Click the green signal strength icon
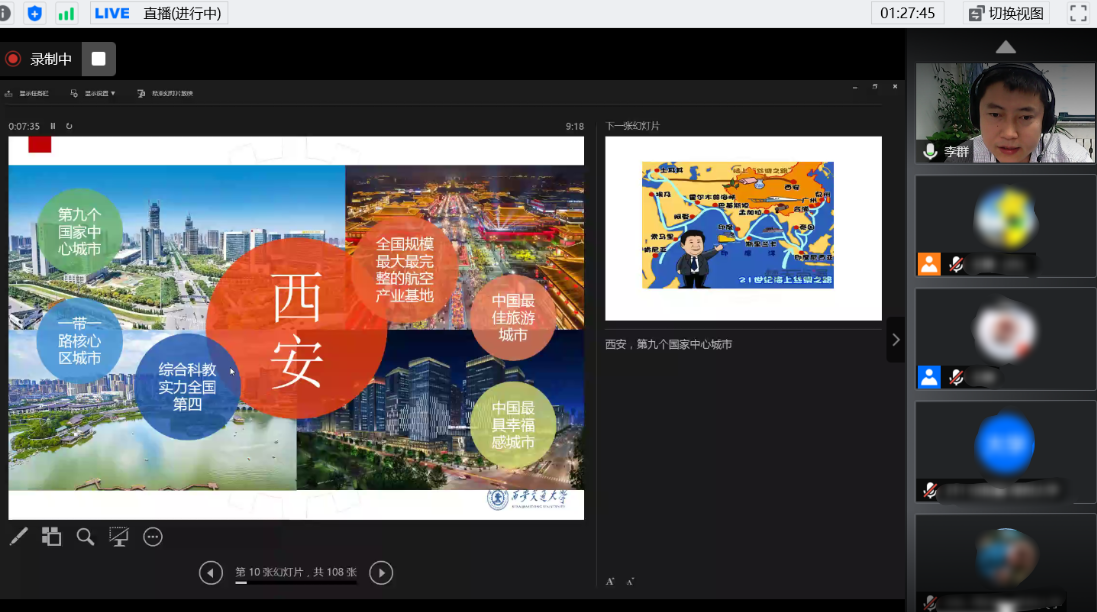 [x=66, y=13]
